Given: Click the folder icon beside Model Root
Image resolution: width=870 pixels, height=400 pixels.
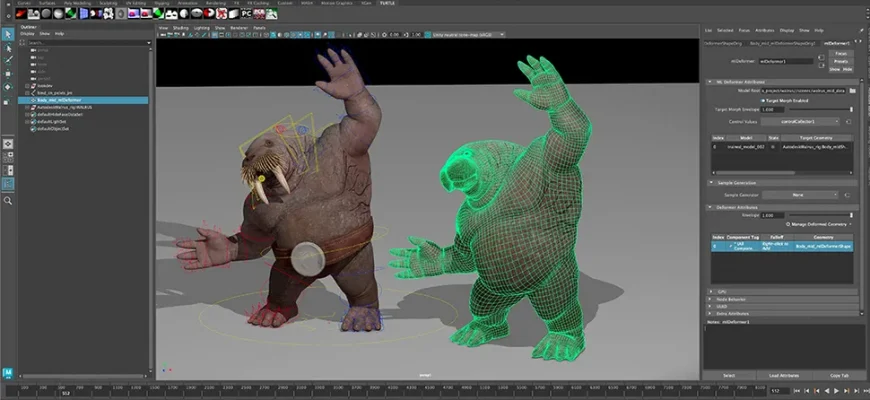Looking at the screenshot, I should (x=852, y=90).
